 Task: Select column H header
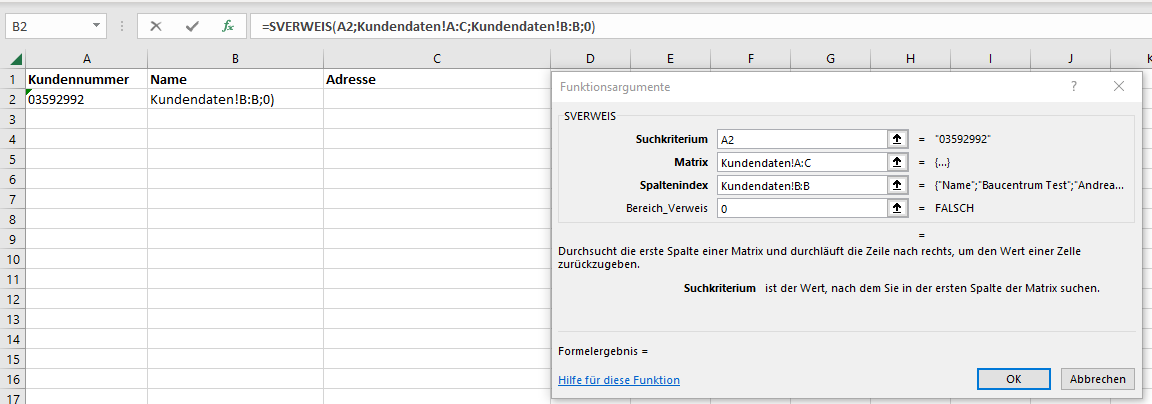pos(910,59)
